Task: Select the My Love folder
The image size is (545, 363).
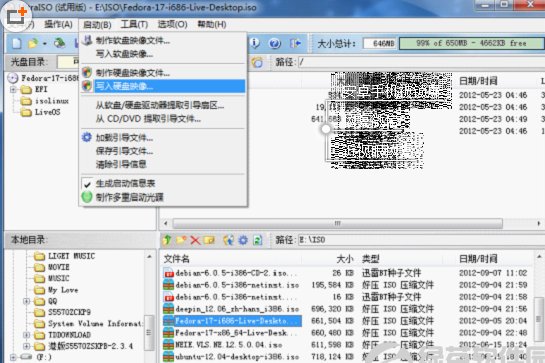Action: click(63, 290)
